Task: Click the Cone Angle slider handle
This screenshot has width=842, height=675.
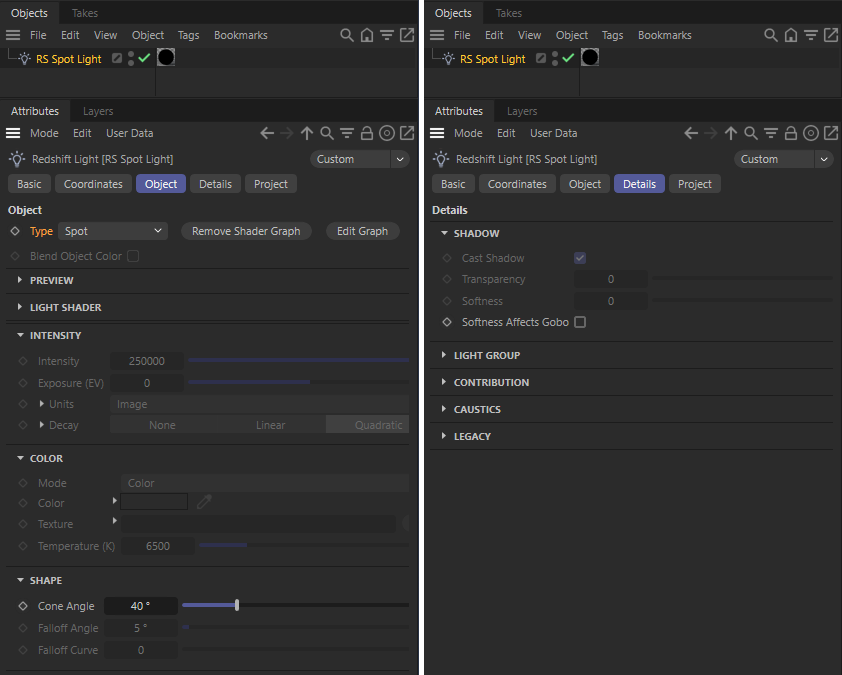Action: [x=237, y=605]
